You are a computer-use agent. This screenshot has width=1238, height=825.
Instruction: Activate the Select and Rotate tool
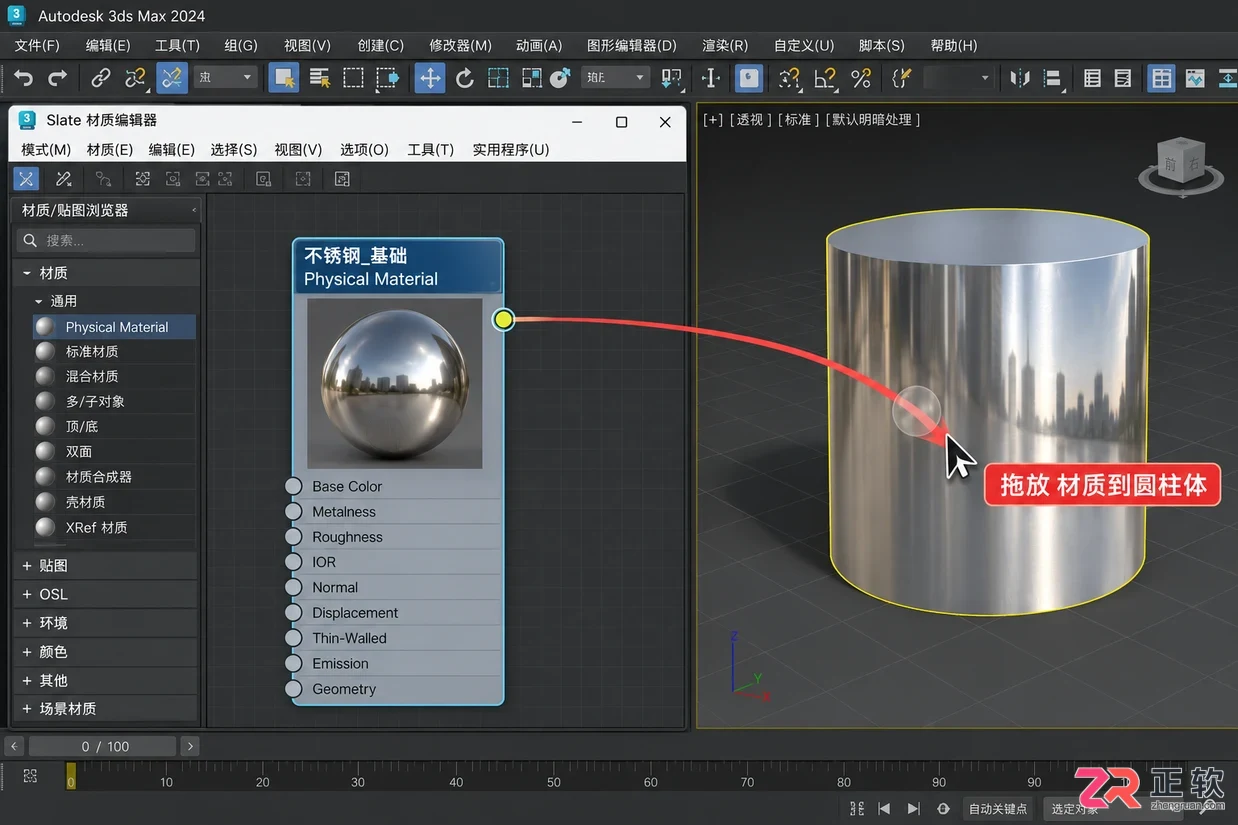pos(464,77)
